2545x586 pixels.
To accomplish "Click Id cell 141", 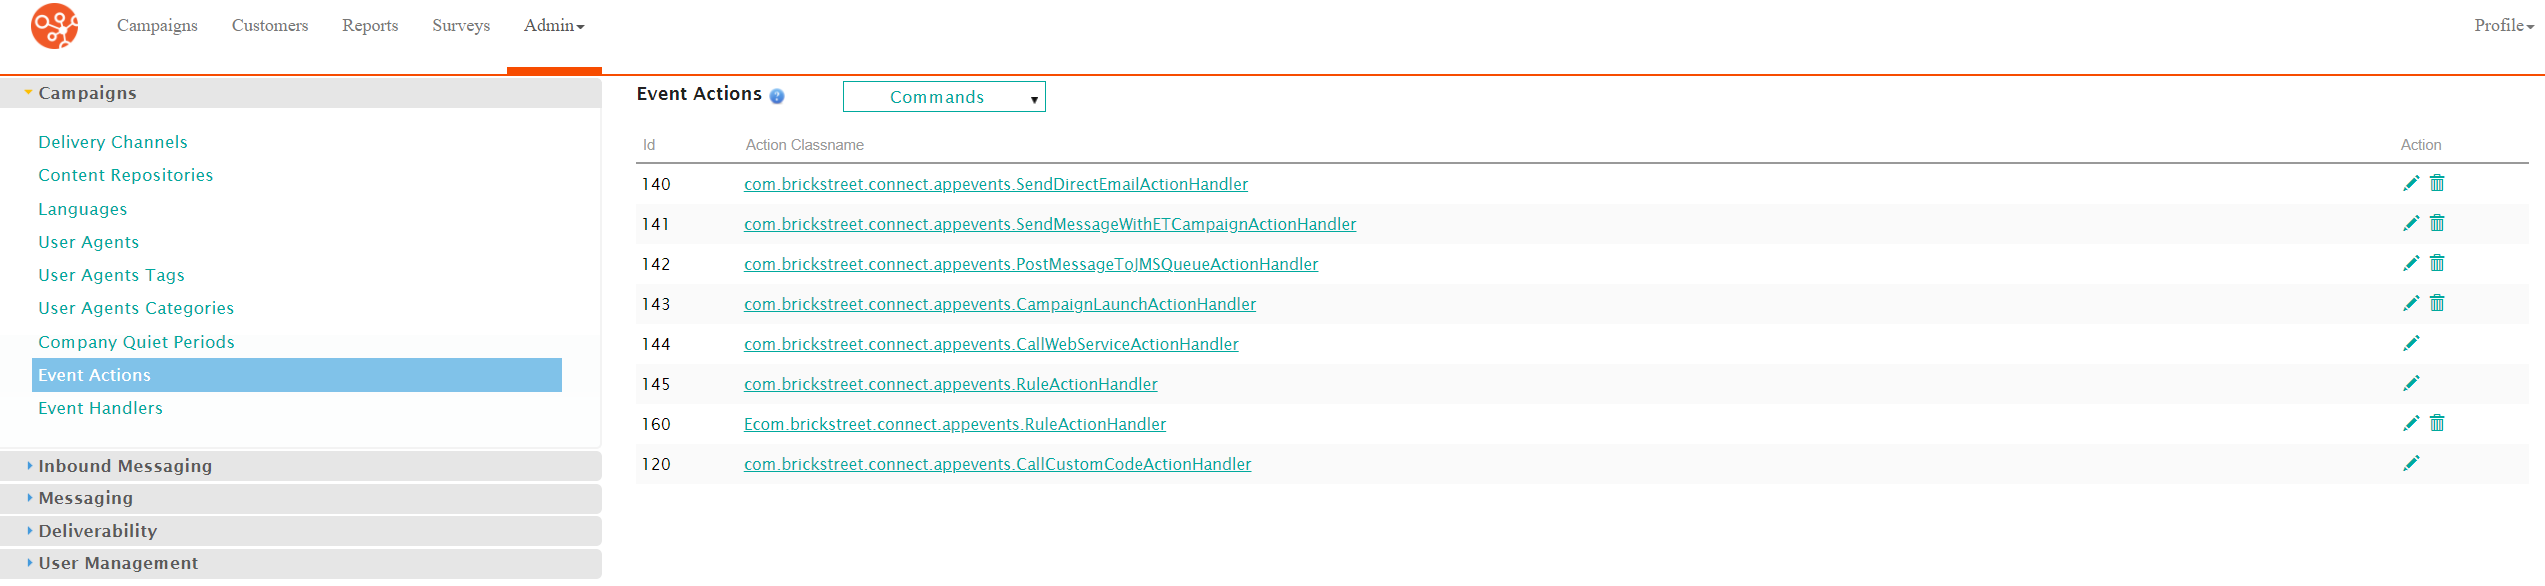I will [x=656, y=224].
